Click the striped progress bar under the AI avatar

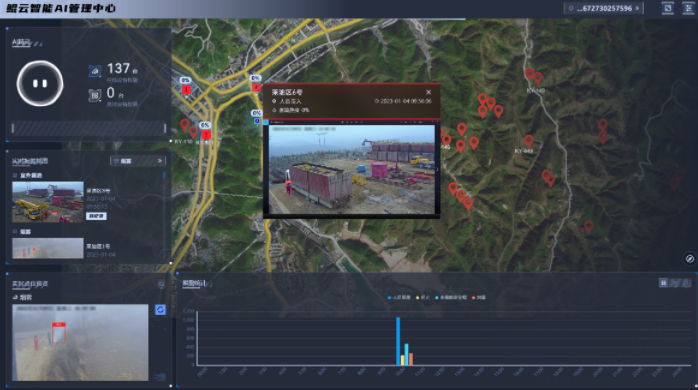[89, 128]
